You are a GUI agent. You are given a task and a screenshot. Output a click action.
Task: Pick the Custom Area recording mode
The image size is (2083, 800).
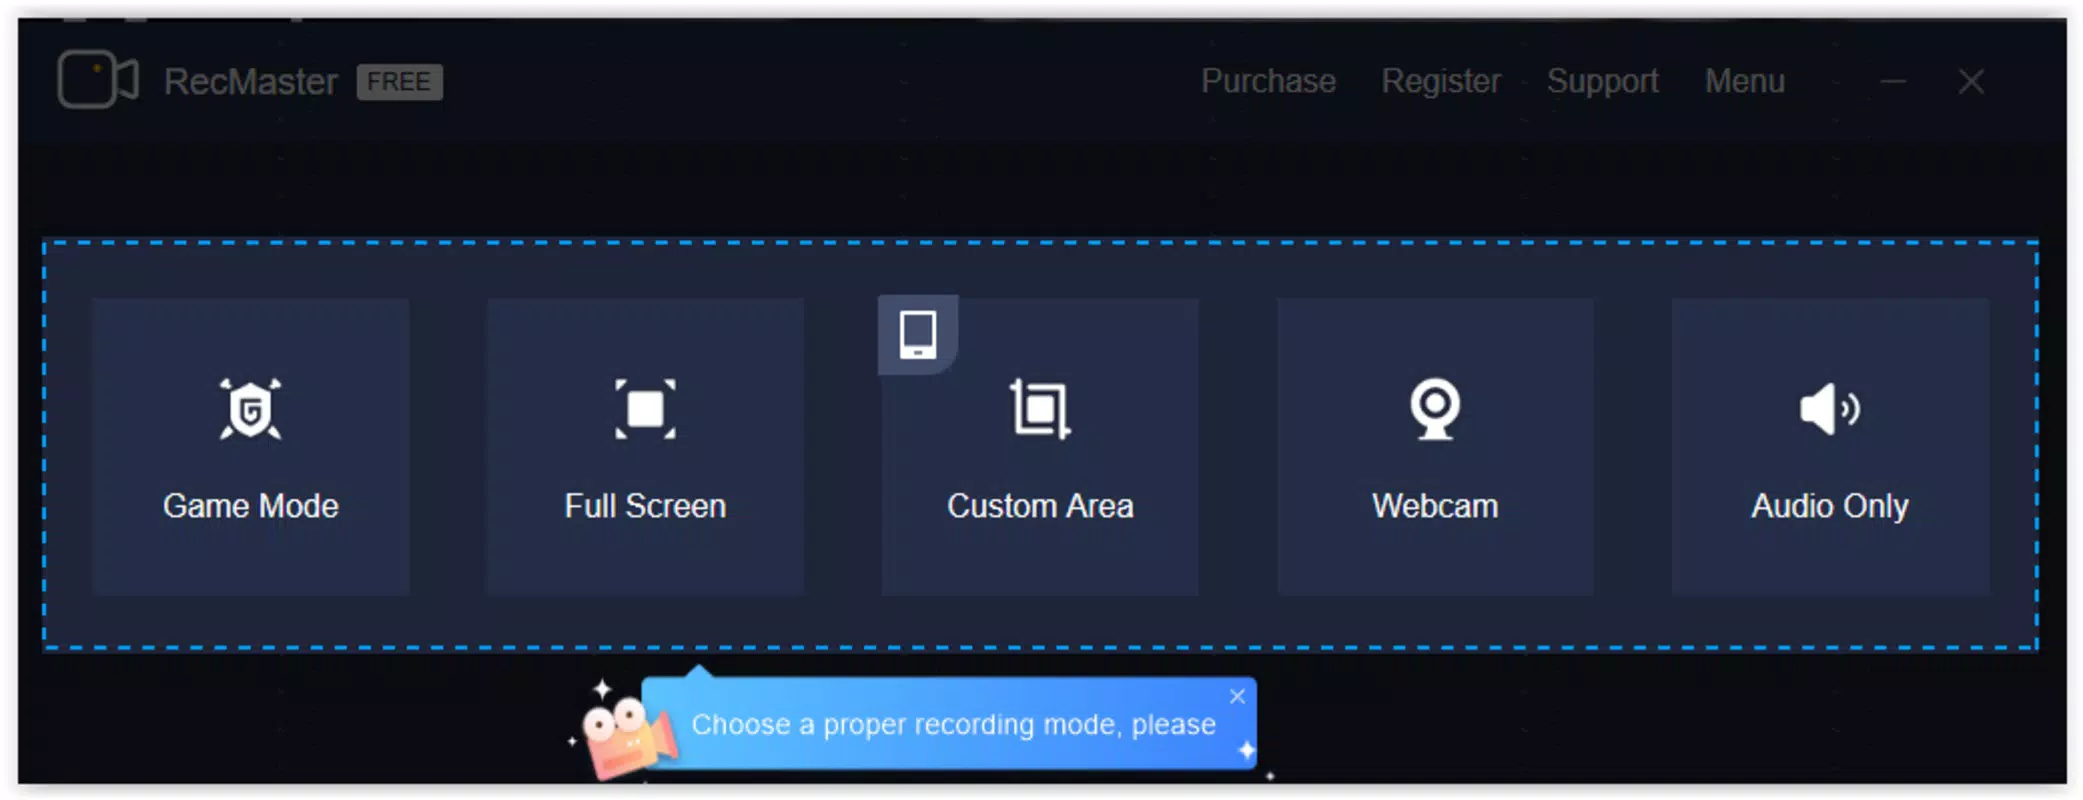(1040, 447)
